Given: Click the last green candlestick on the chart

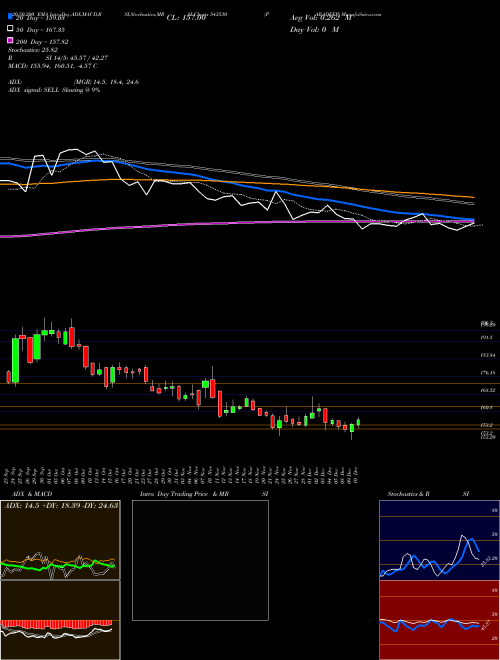Looking at the screenshot, I should click(358, 423).
